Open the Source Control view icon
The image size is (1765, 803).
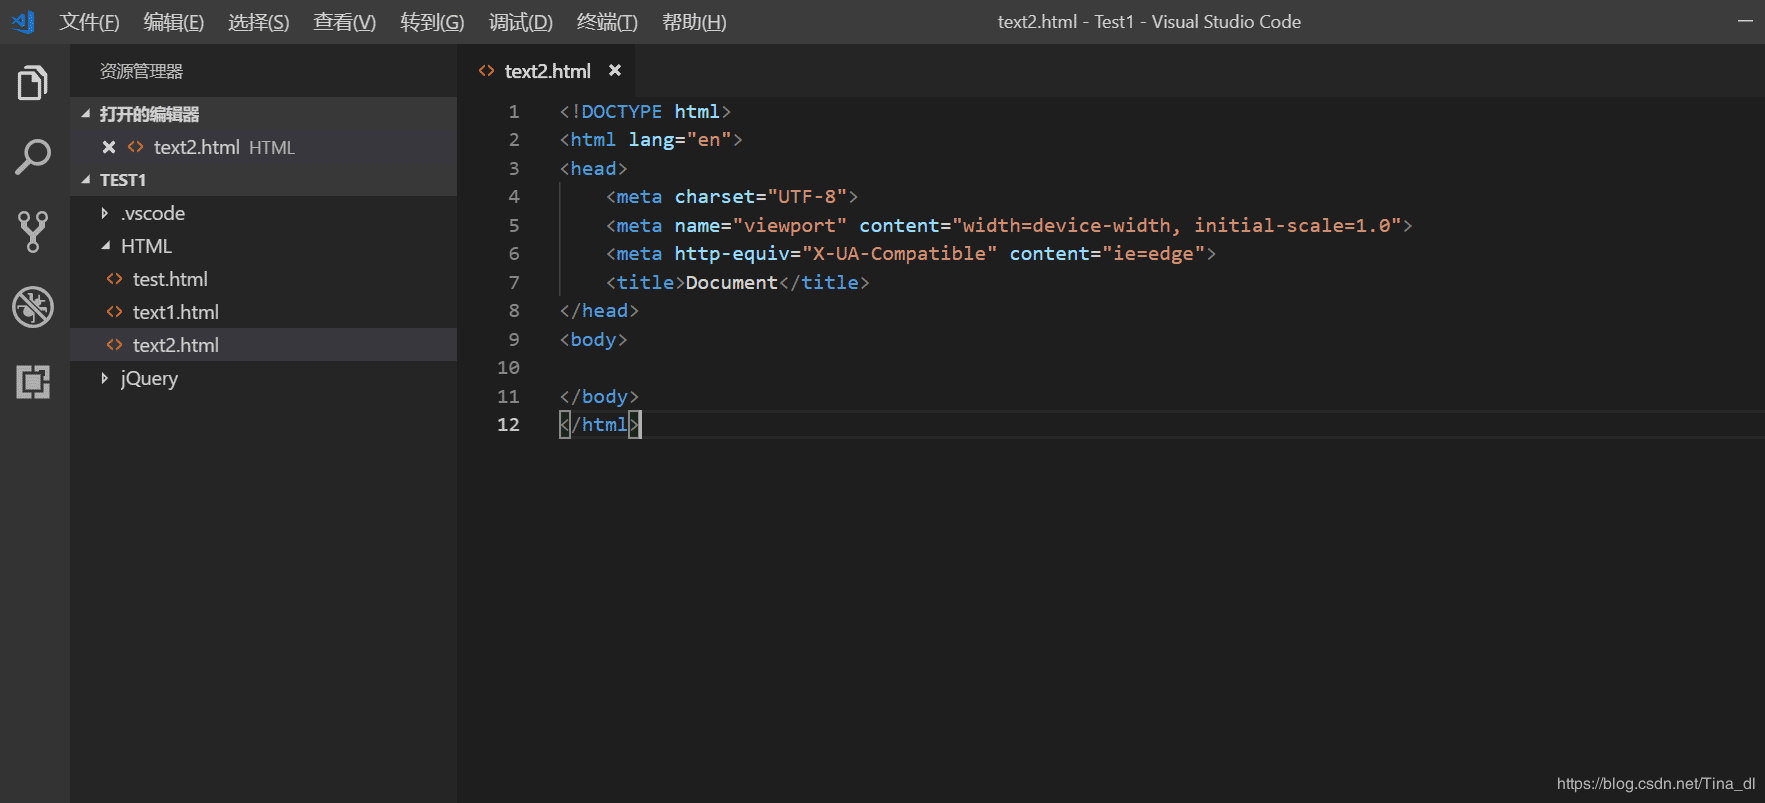[33, 231]
